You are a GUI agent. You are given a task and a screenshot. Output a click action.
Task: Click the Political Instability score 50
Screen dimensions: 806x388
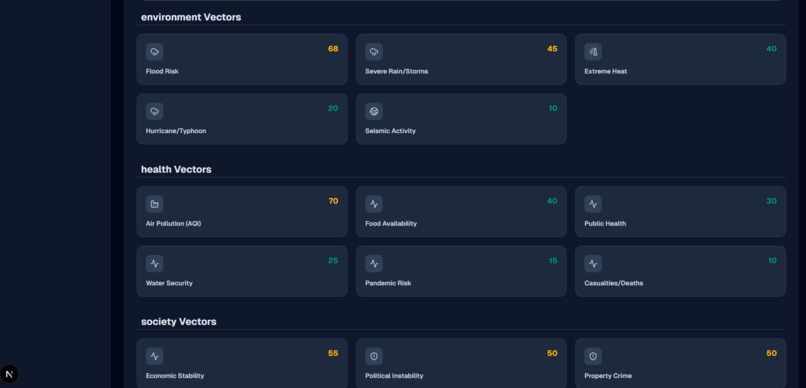pos(552,353)
